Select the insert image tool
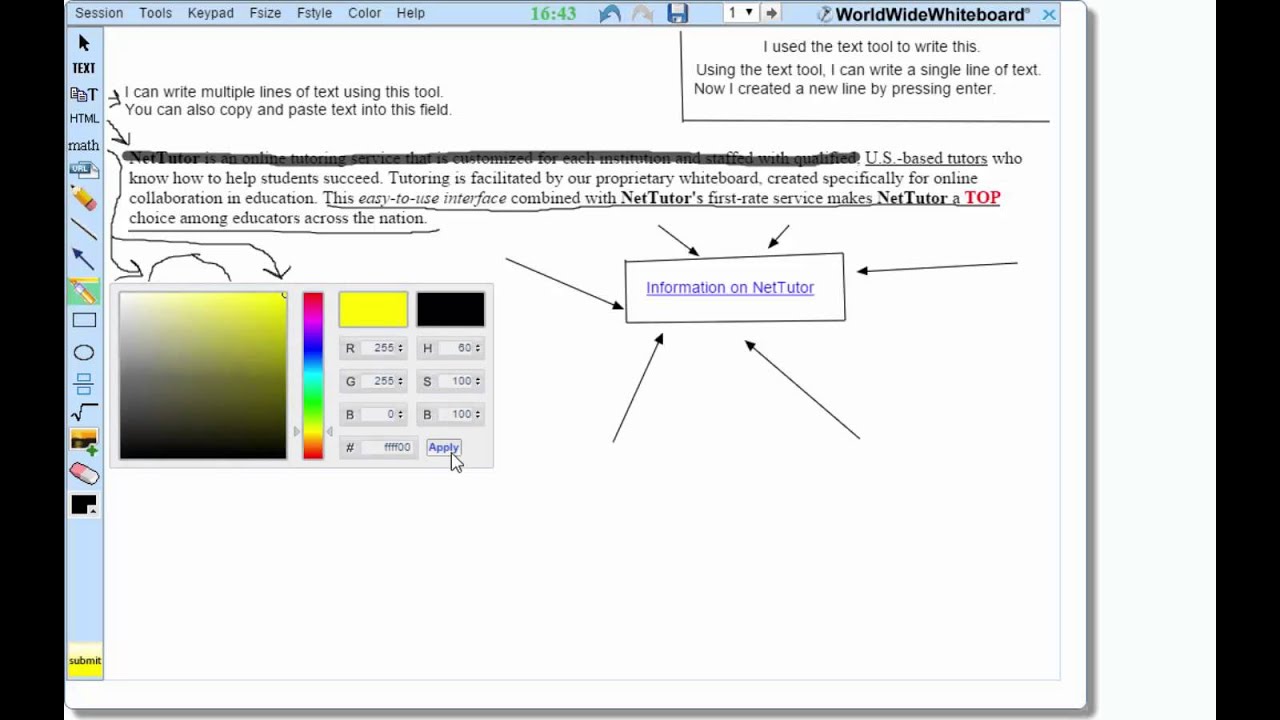Image resolution: width=1280 pixels, height=720 pixels. pyautogui.click(x=84, y=442)
